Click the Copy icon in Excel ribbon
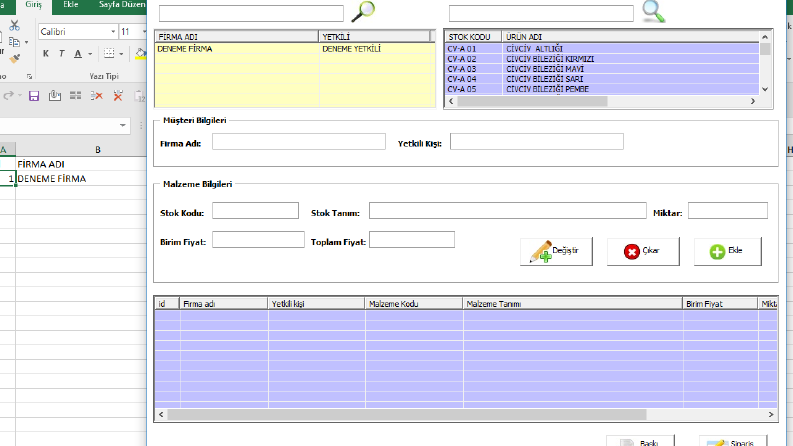The image size is (793, 446). [x=14, y=42]
